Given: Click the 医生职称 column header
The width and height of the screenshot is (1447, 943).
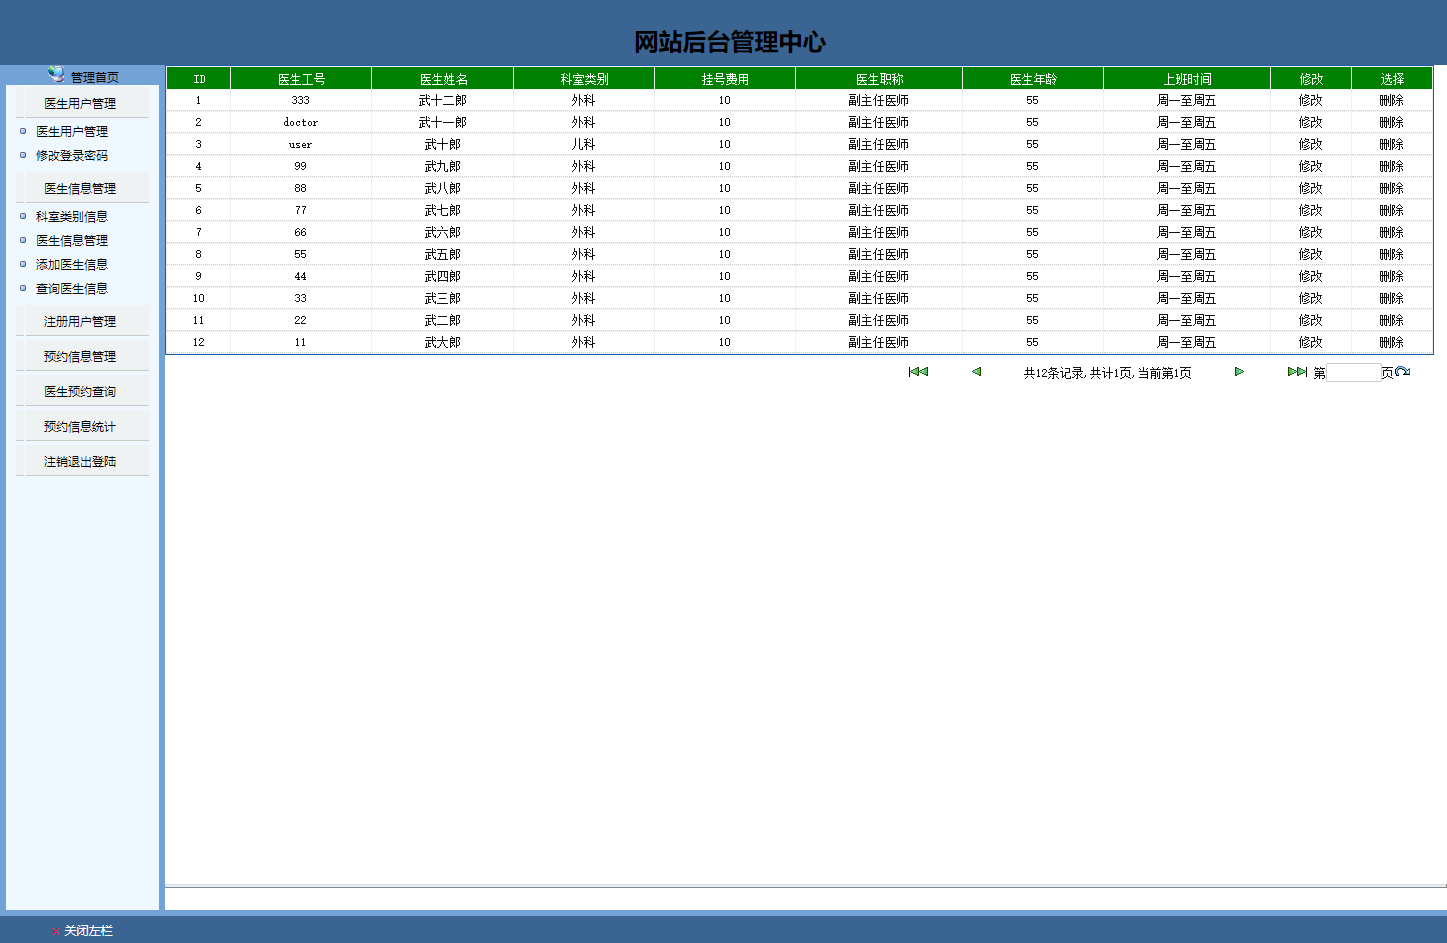Looking at the screenshot, I should (x=879, y=79).
